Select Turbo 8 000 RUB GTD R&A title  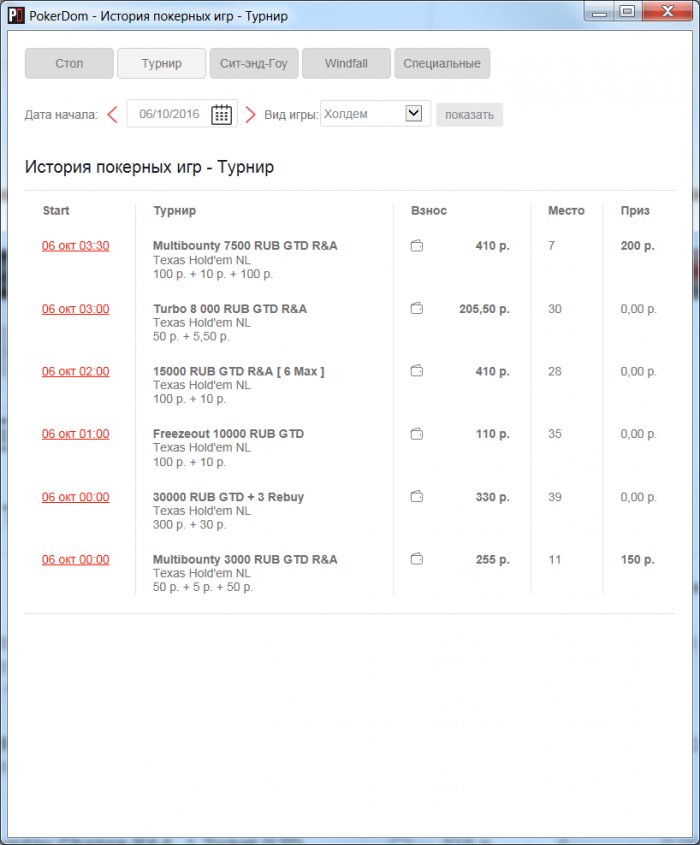[230, 309]
